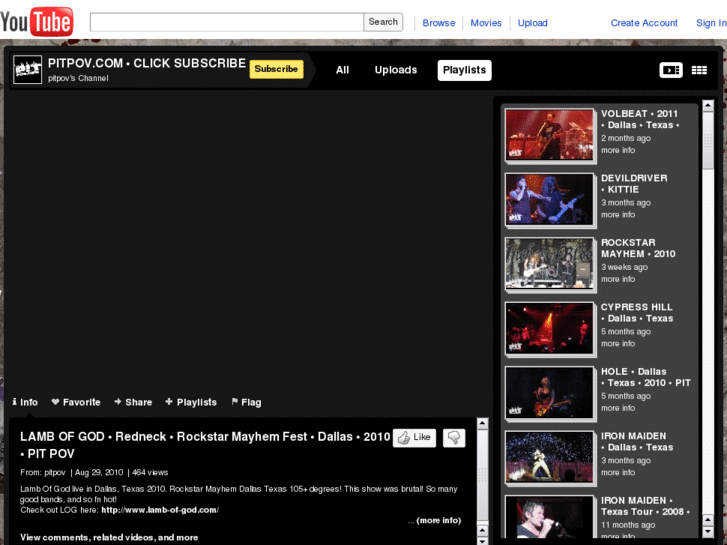Click "464 views" text
Viewport: 727px width, 545px height.
[150, 472]
